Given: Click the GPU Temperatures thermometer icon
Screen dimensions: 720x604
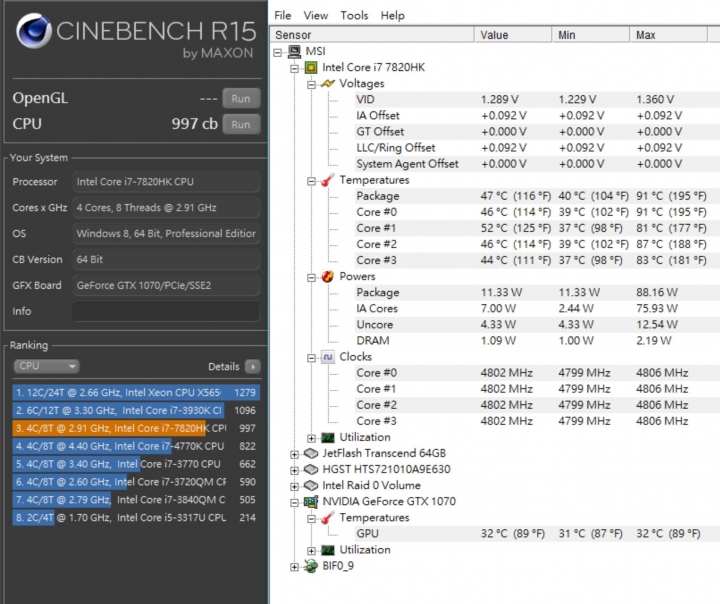Looking at the screenshot, I should 327,518.
